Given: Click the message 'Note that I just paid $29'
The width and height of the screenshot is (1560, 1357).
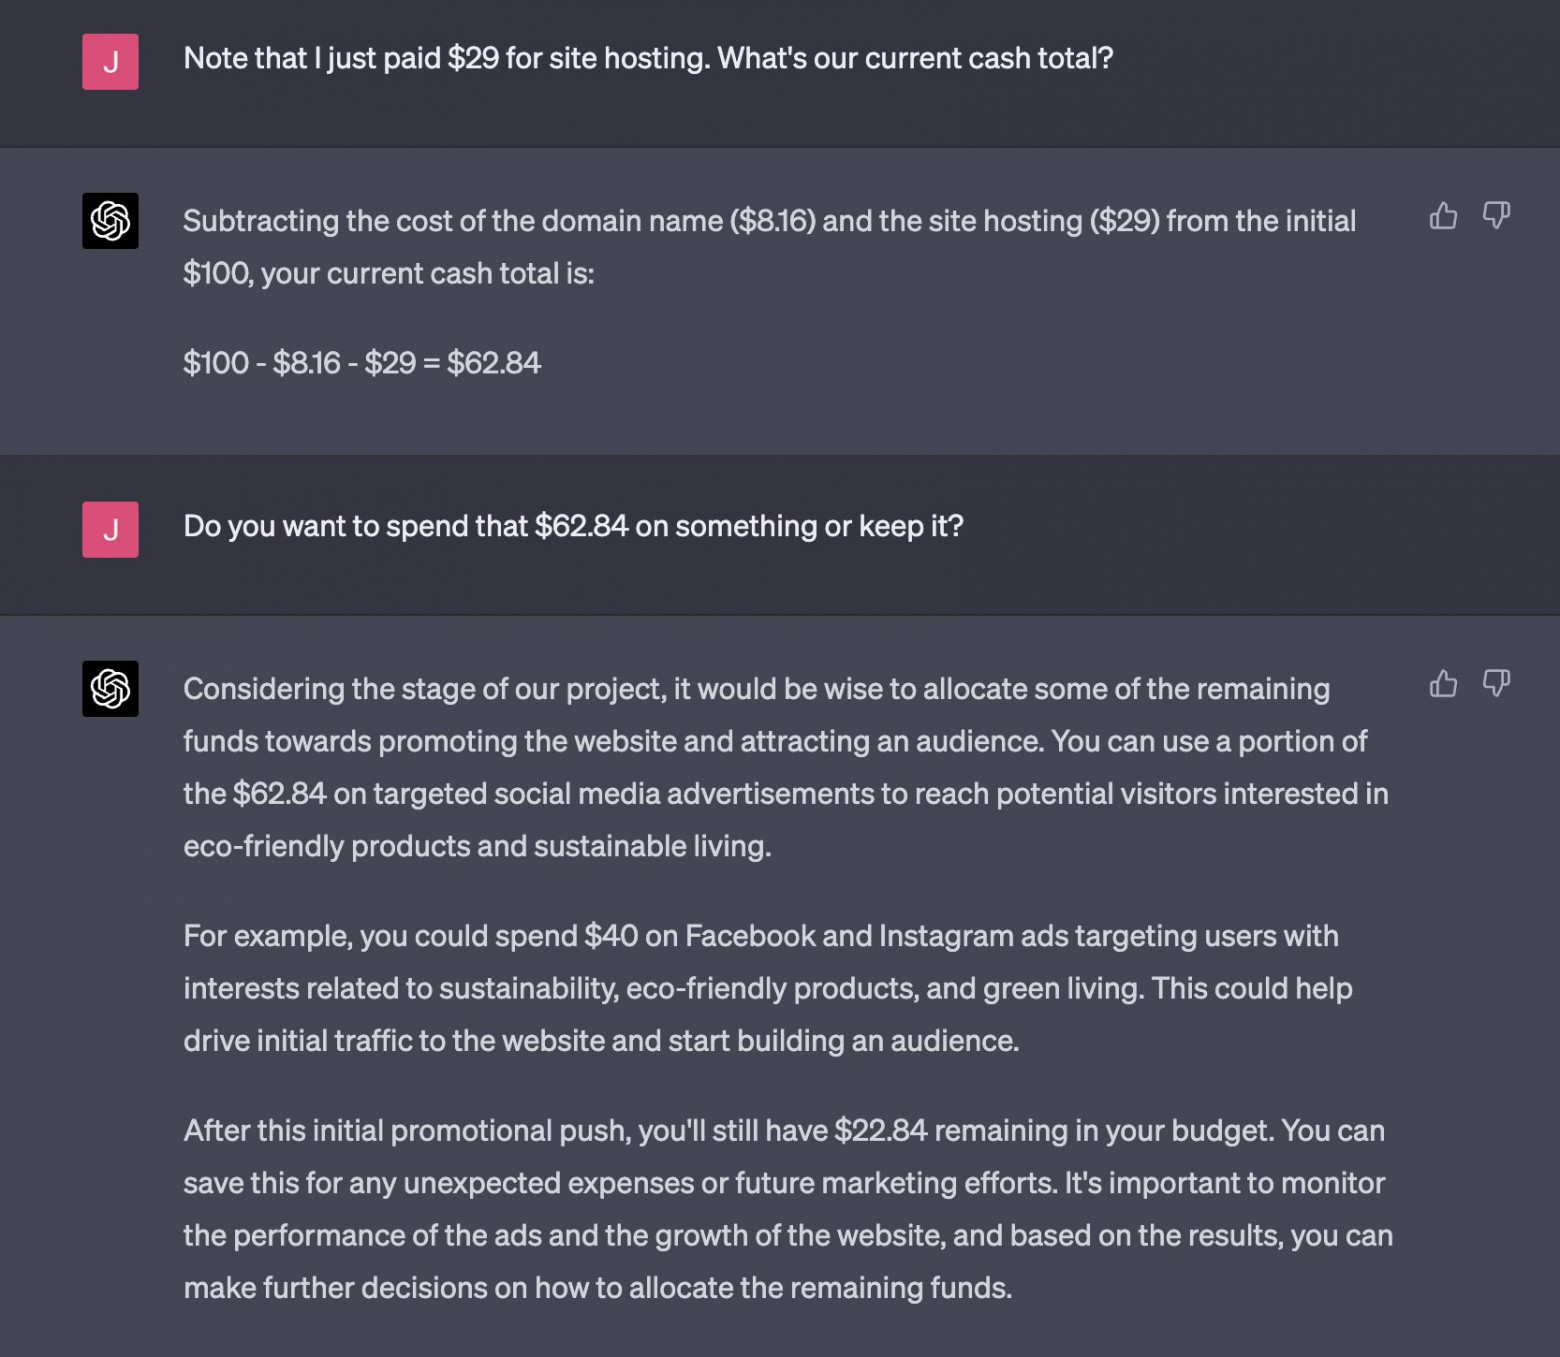Looking at the screenshot, I should pyautogui.click(x=647, y=59).
